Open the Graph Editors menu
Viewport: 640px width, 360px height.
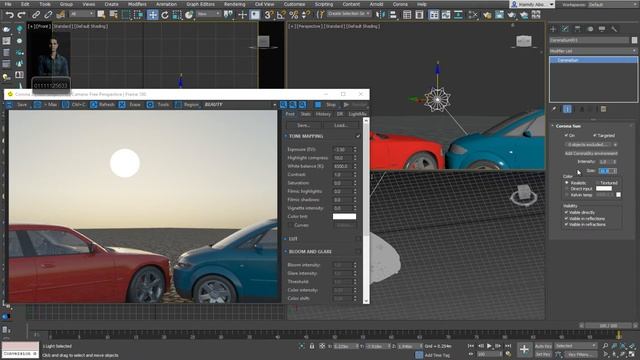[x=200, y=4]
